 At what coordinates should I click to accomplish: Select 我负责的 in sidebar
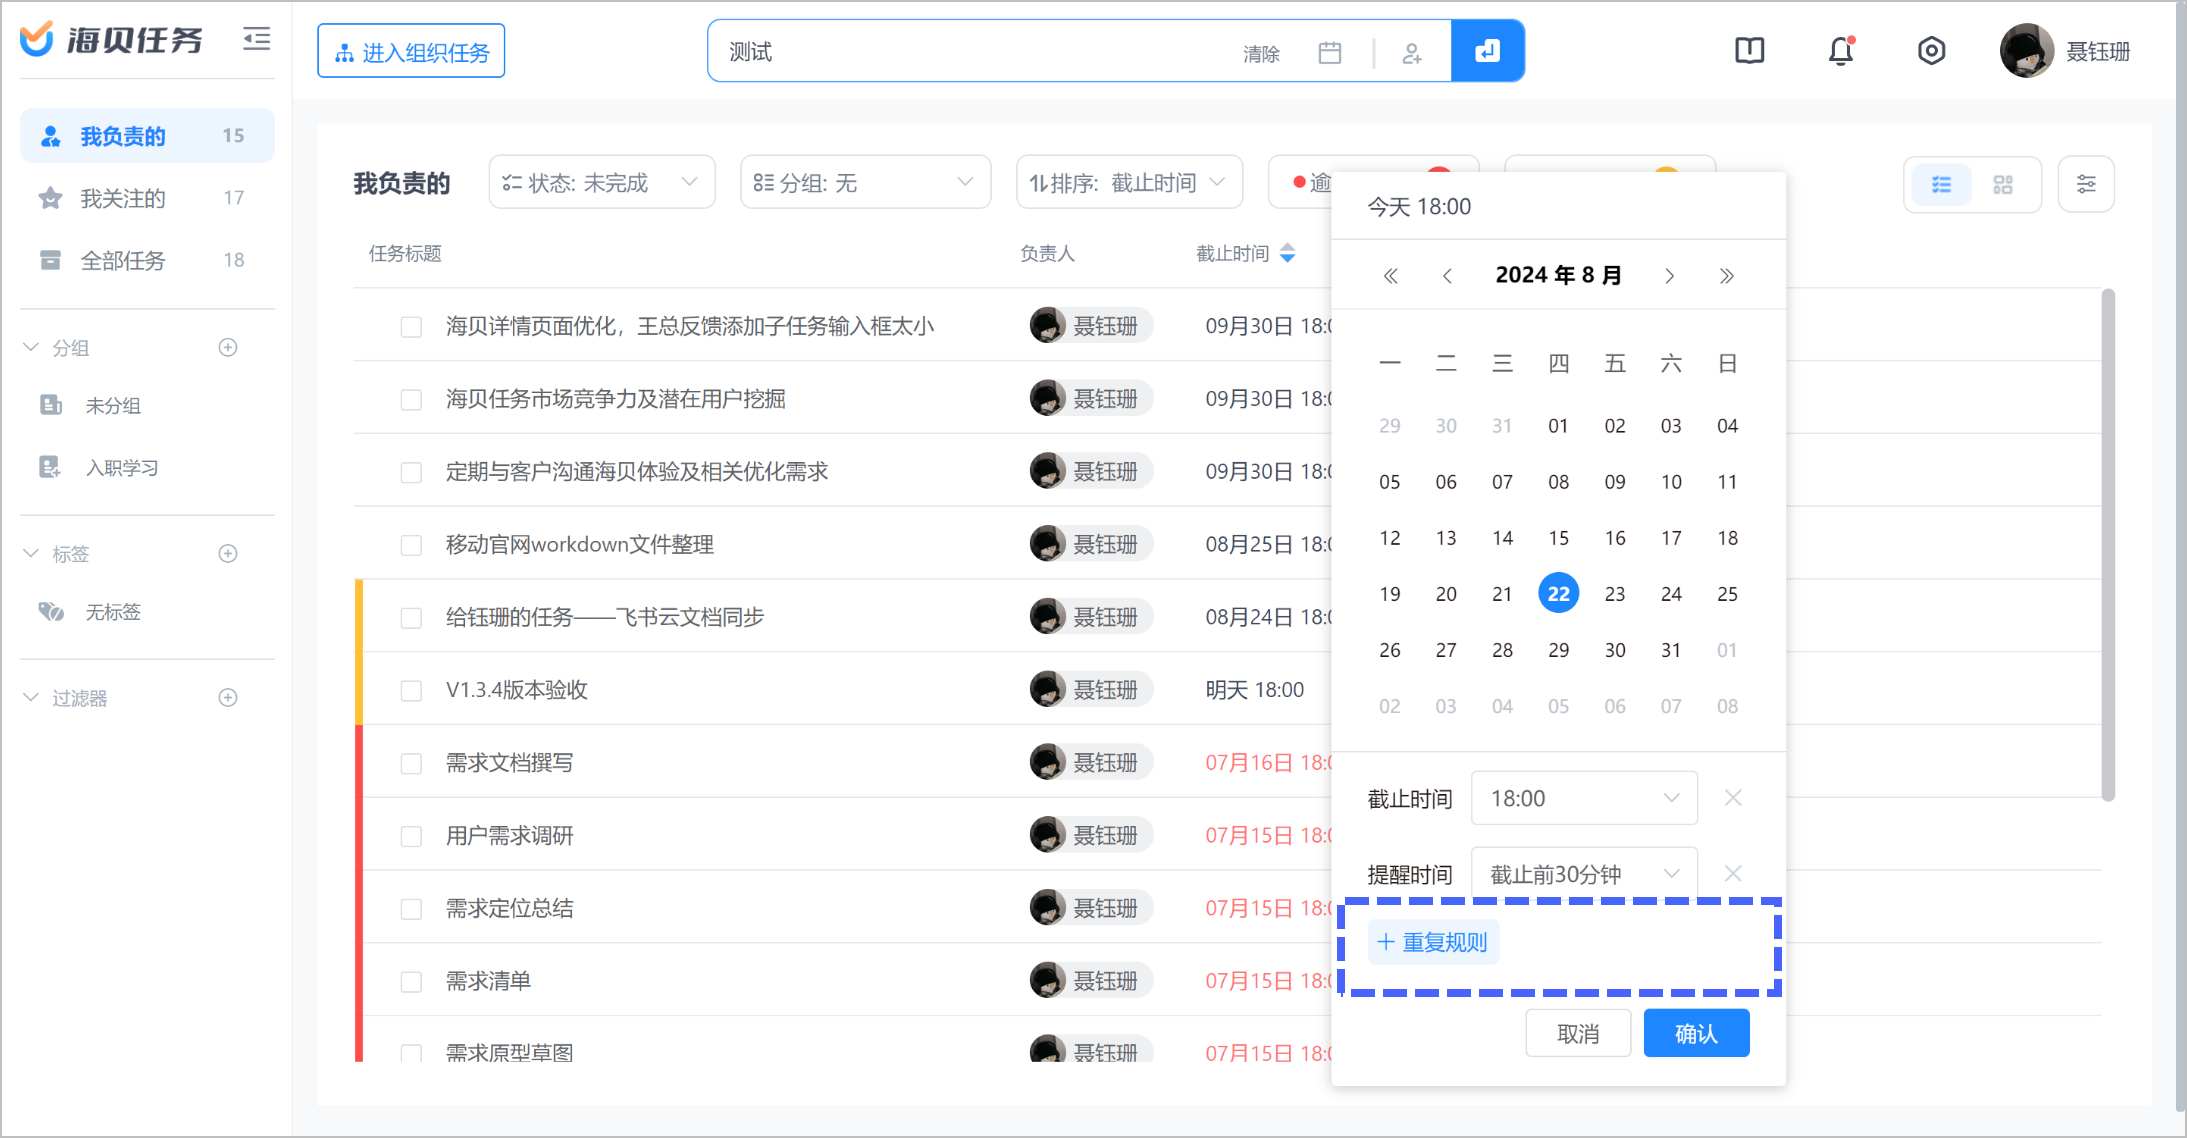tap(147, 136)
